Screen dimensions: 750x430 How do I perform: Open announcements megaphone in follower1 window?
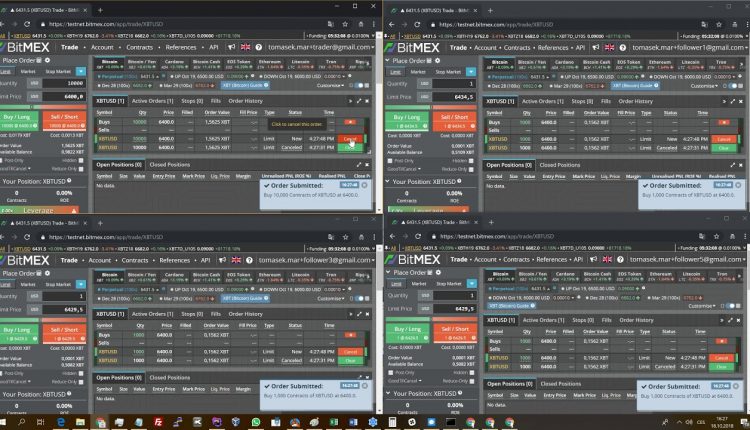coord(596,47)
